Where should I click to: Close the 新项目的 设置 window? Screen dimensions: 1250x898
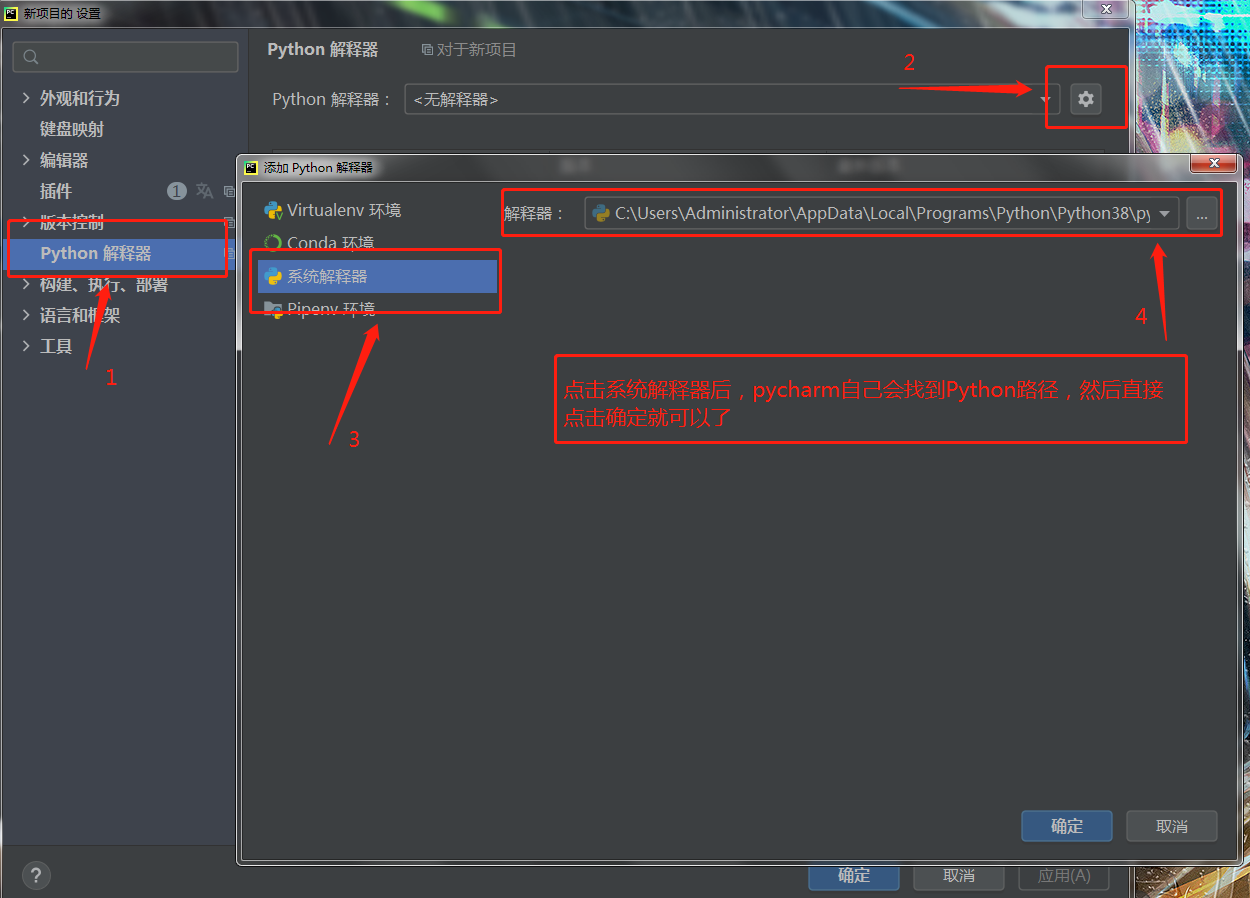[x=1106, y=8]
